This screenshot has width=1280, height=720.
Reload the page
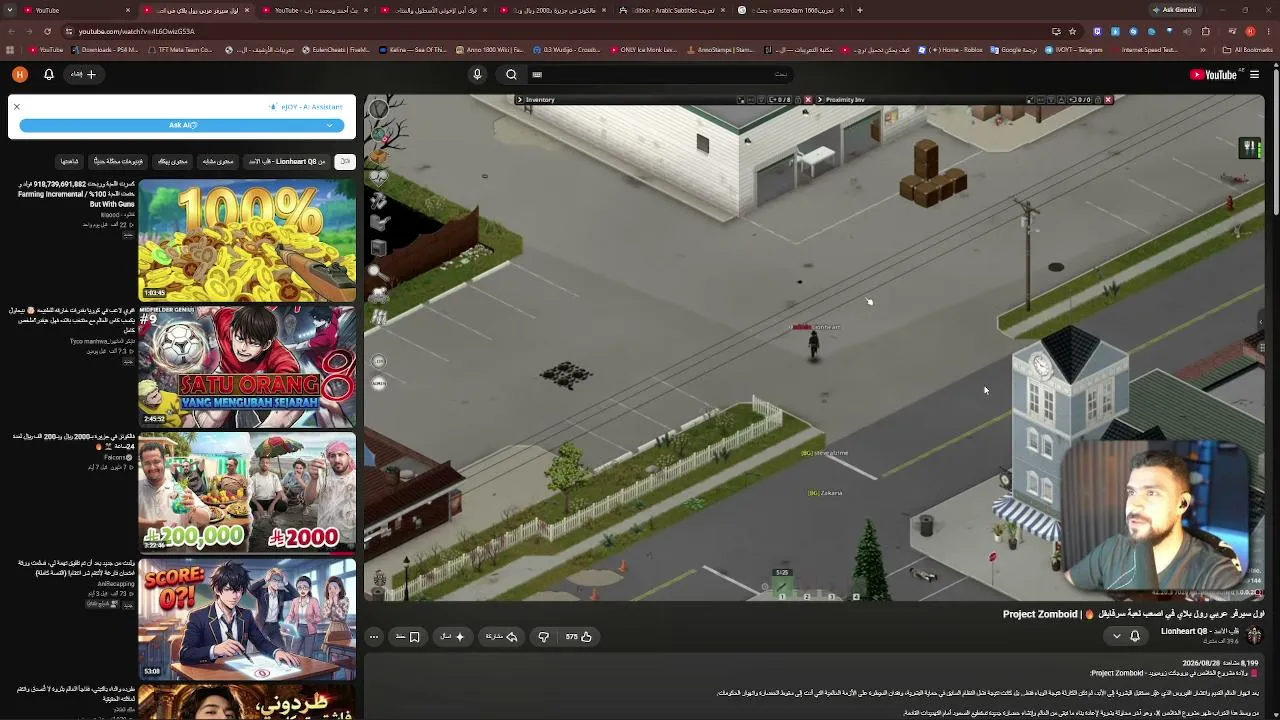tap(49, 31)
